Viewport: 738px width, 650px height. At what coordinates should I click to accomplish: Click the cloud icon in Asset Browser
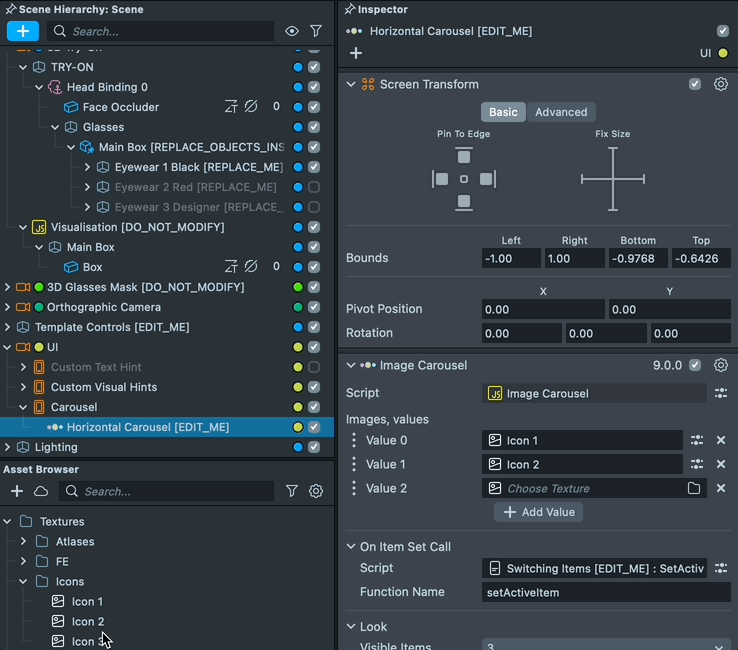tap(41, 491)
